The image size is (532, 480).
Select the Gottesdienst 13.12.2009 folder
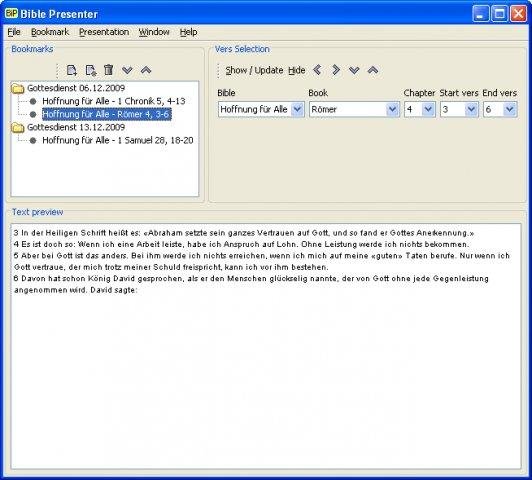[76, 127]
